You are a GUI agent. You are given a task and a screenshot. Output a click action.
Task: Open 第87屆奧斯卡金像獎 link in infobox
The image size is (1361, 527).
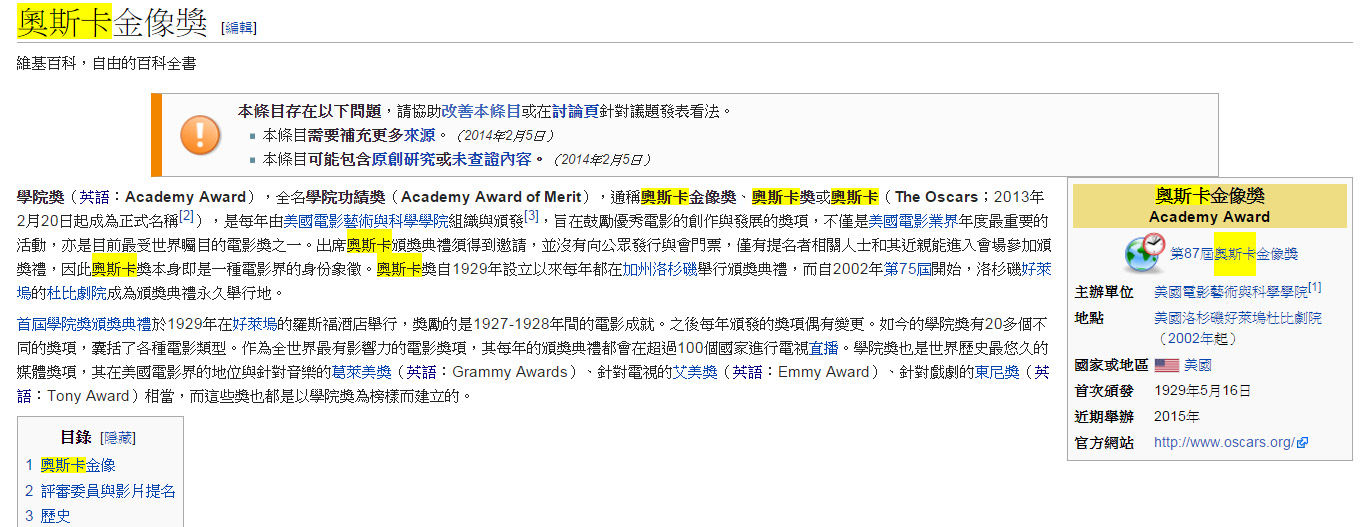(1234, 254)
